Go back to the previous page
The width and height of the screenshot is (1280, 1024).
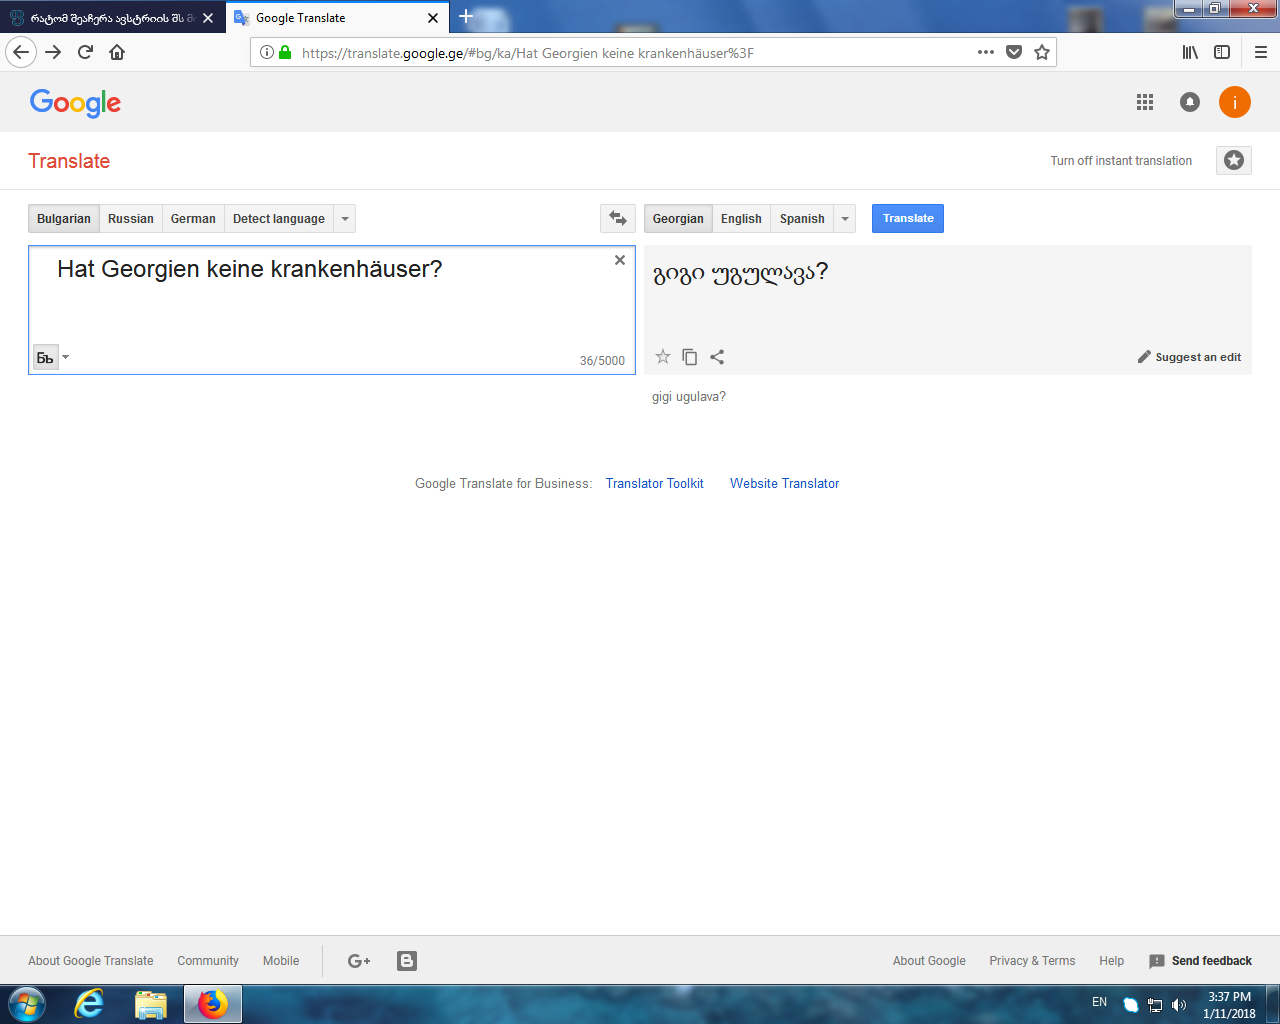[21, 52]
